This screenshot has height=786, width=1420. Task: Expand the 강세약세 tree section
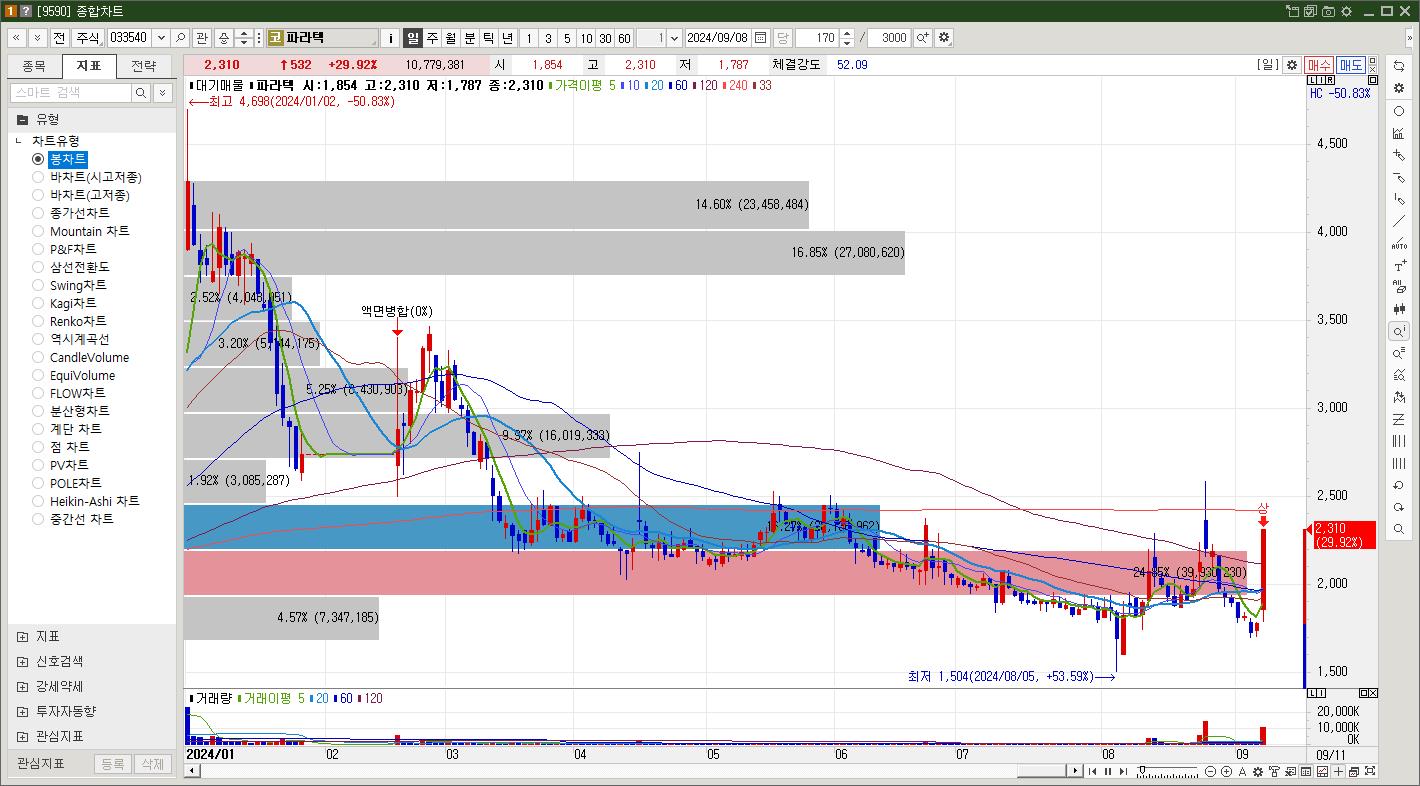click(23, 686)
